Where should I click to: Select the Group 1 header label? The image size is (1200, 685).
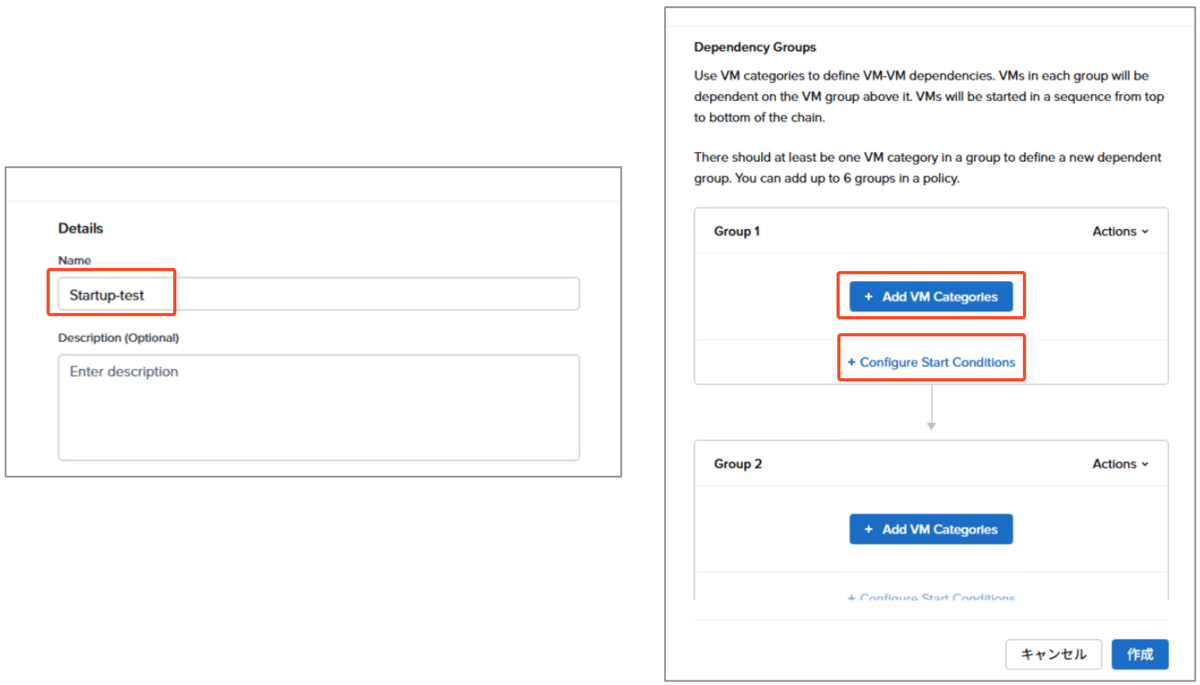pos(737,231)
